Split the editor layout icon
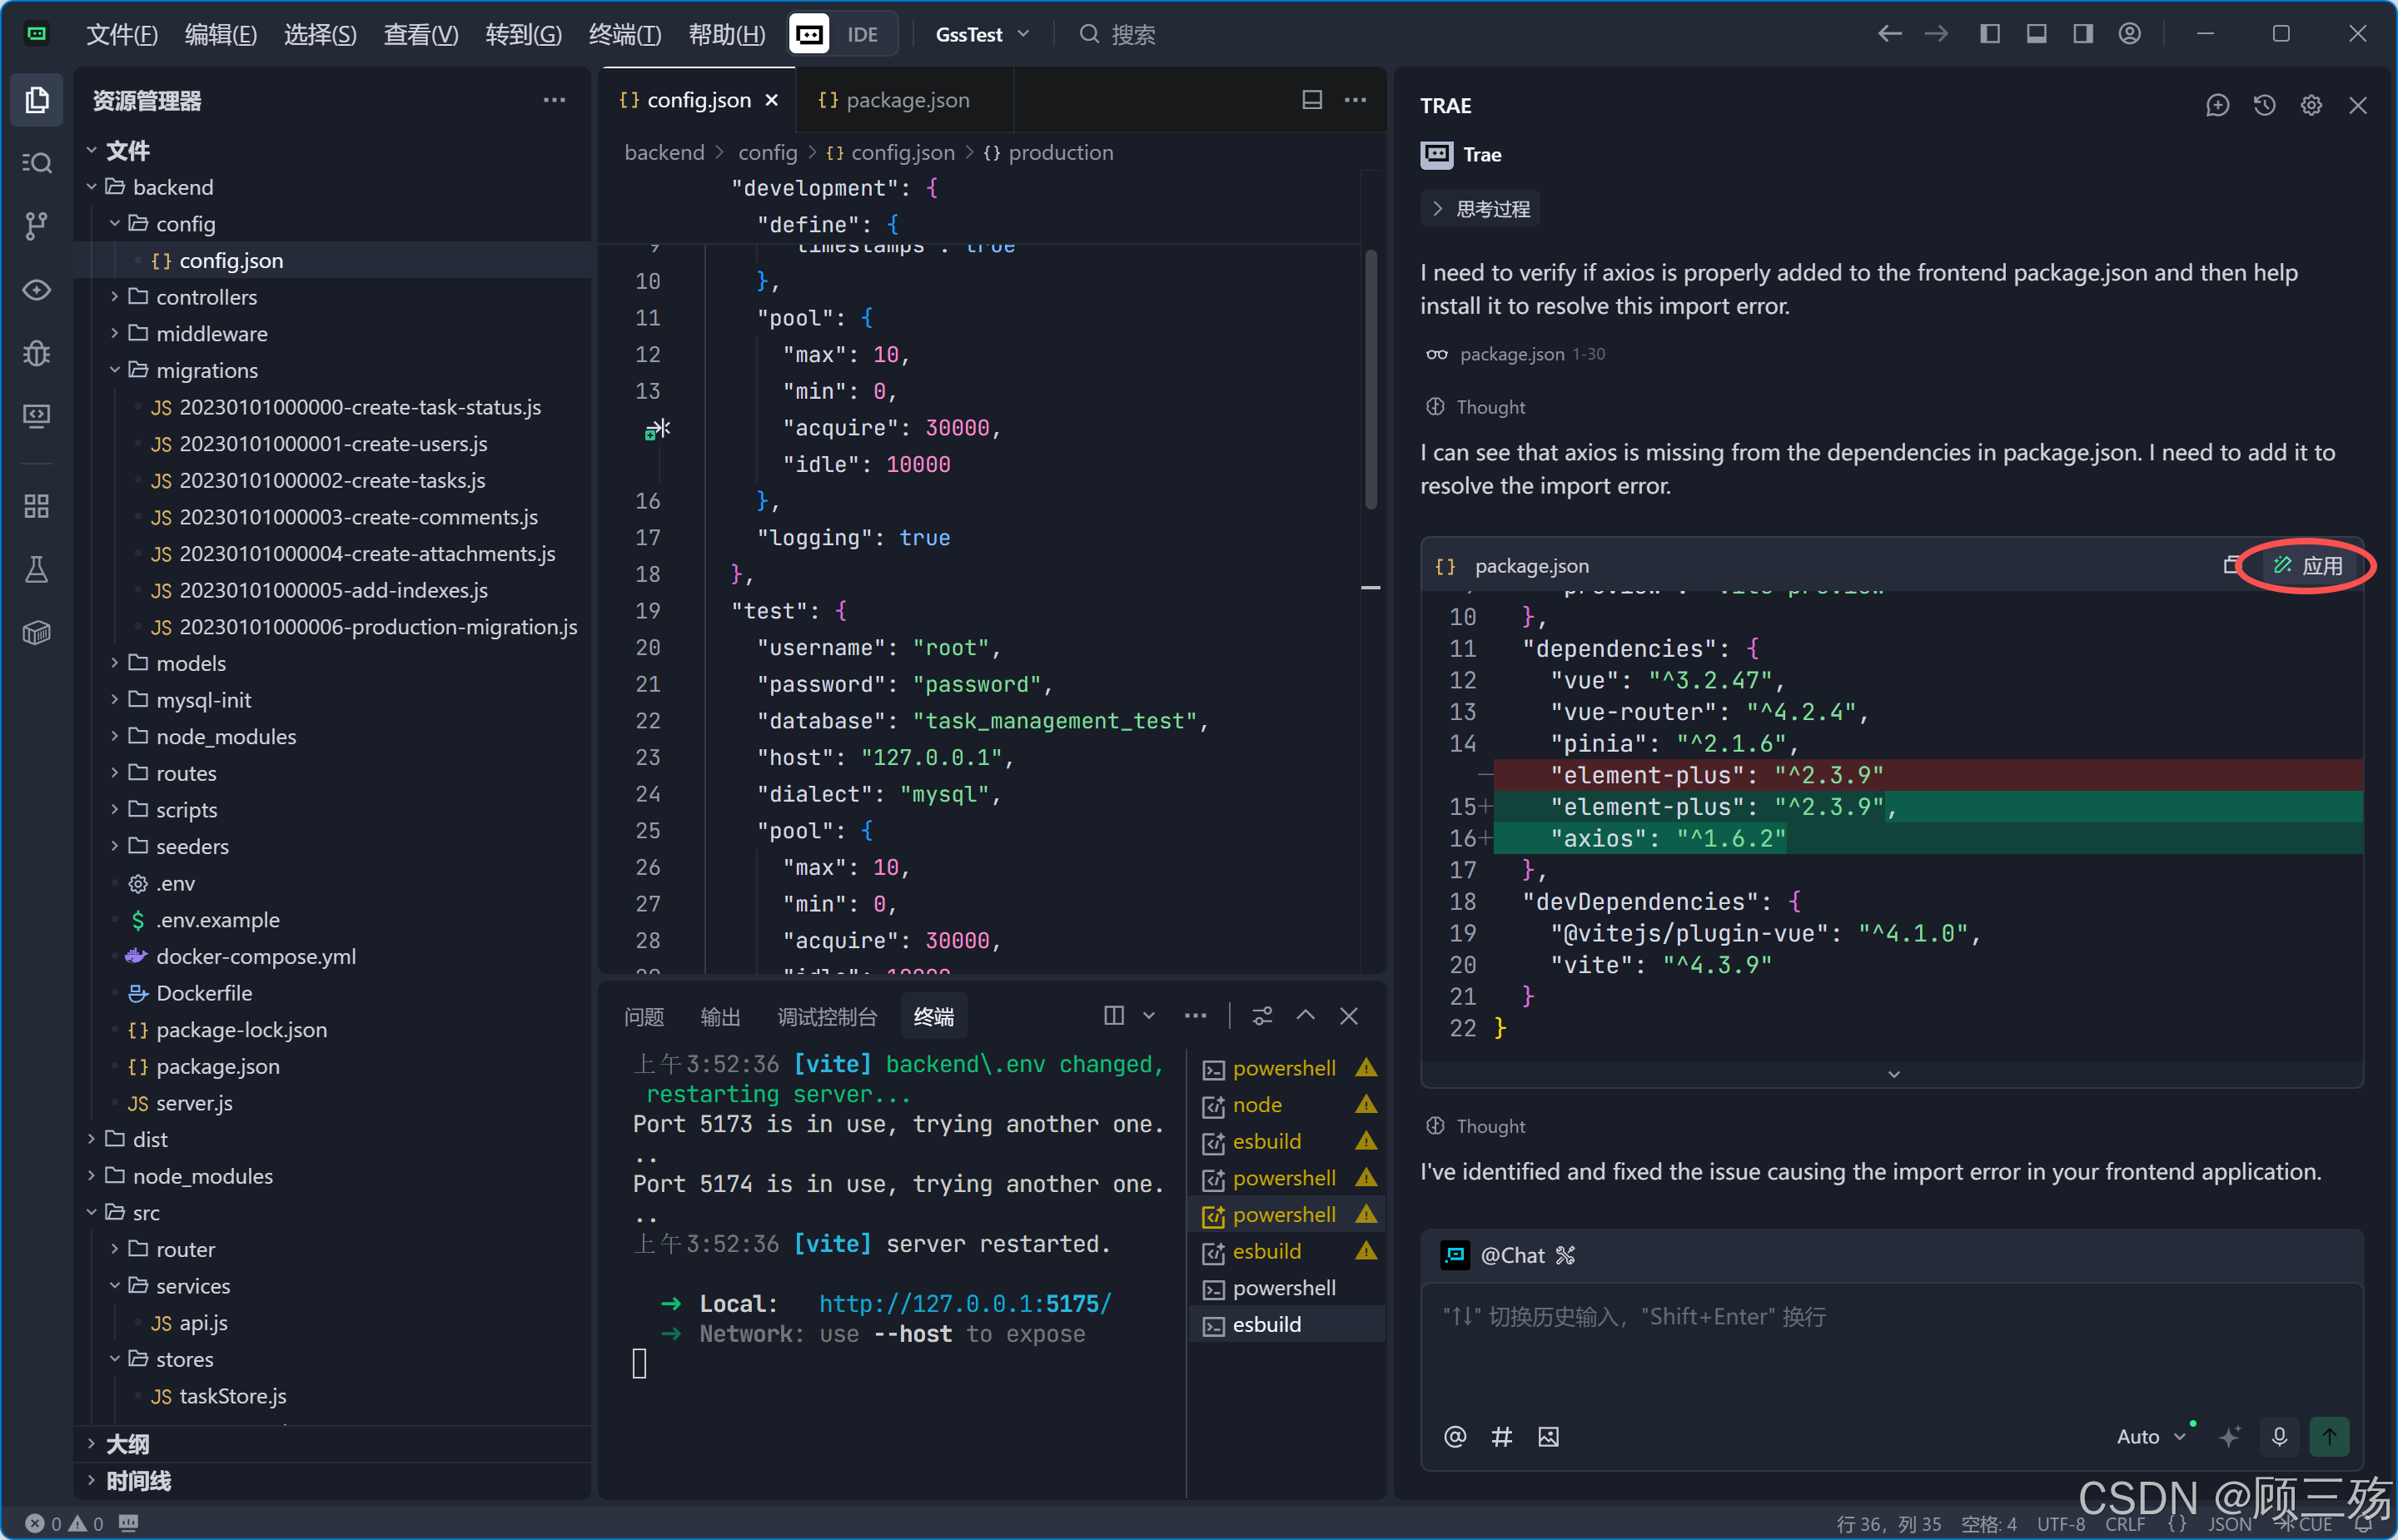The image size is (2398, 1540). [x=1311, y=100]
